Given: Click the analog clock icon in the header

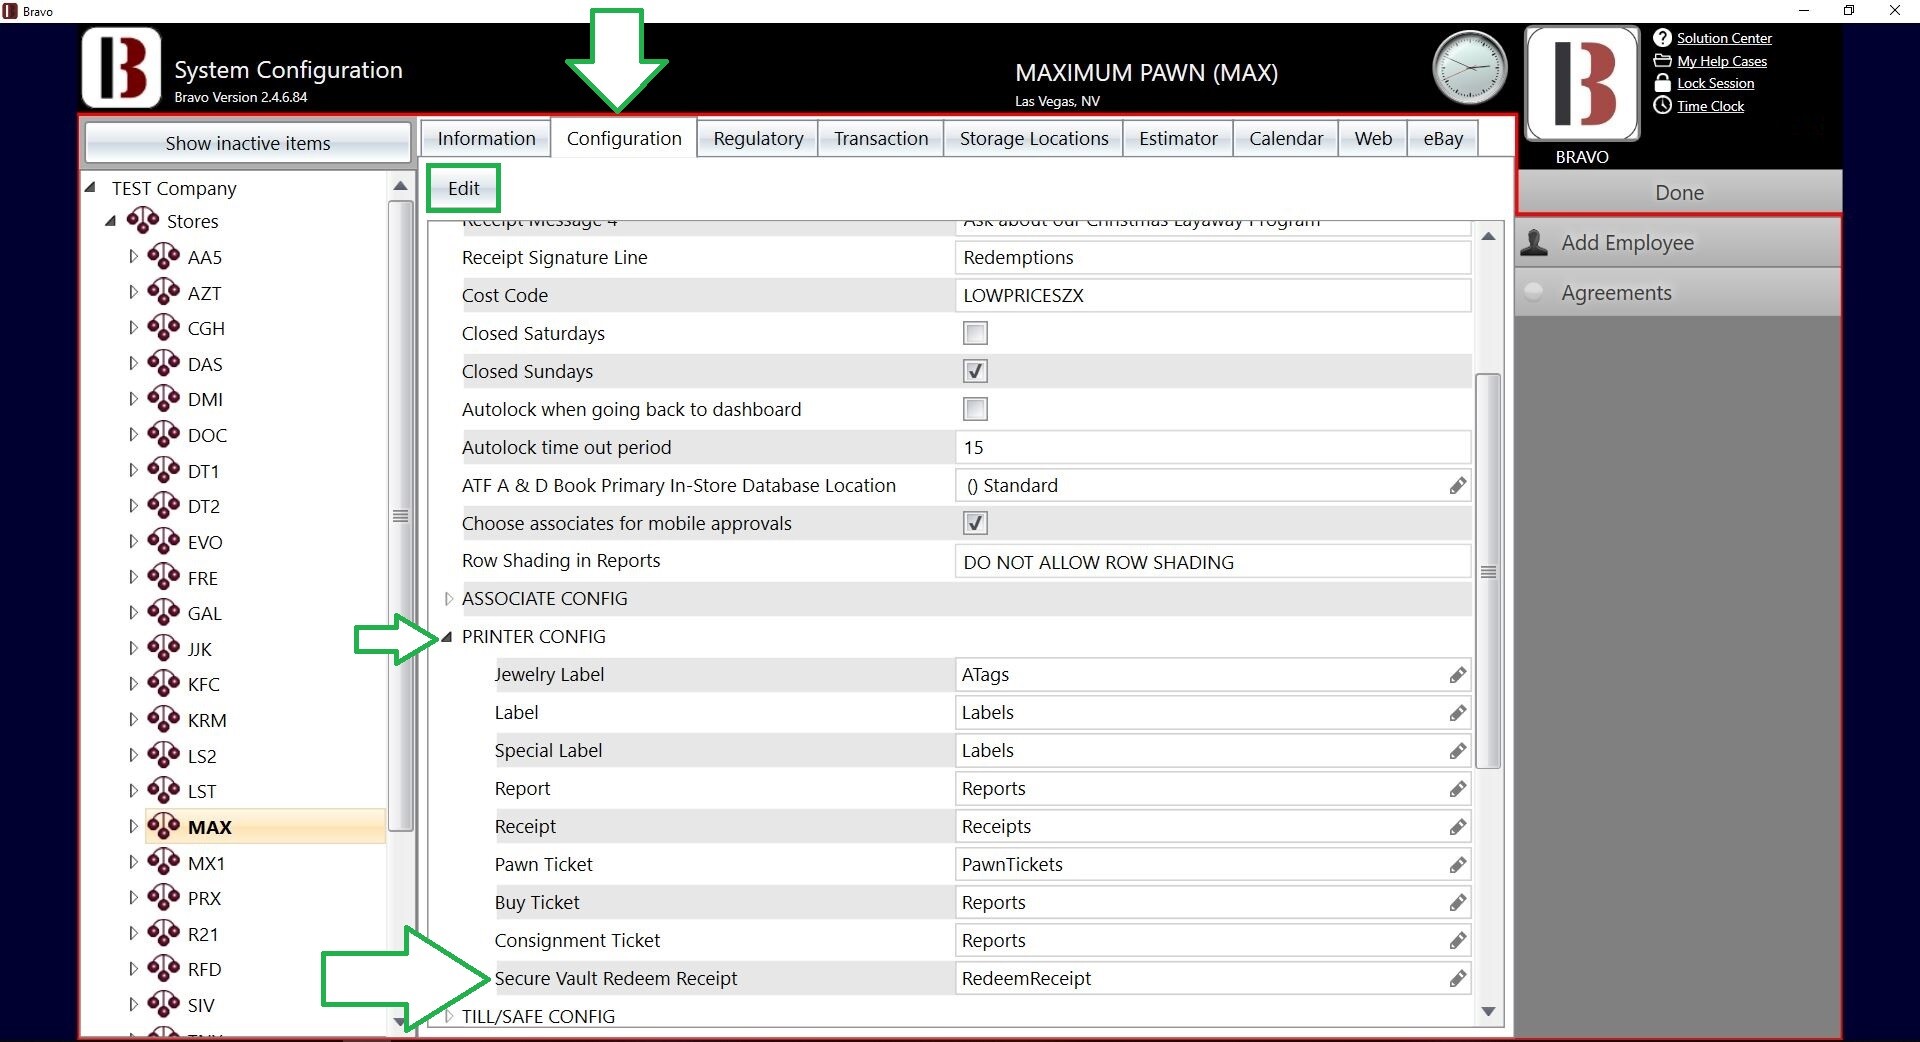Looking at the screenshot, I should (x=1469, y=68).
